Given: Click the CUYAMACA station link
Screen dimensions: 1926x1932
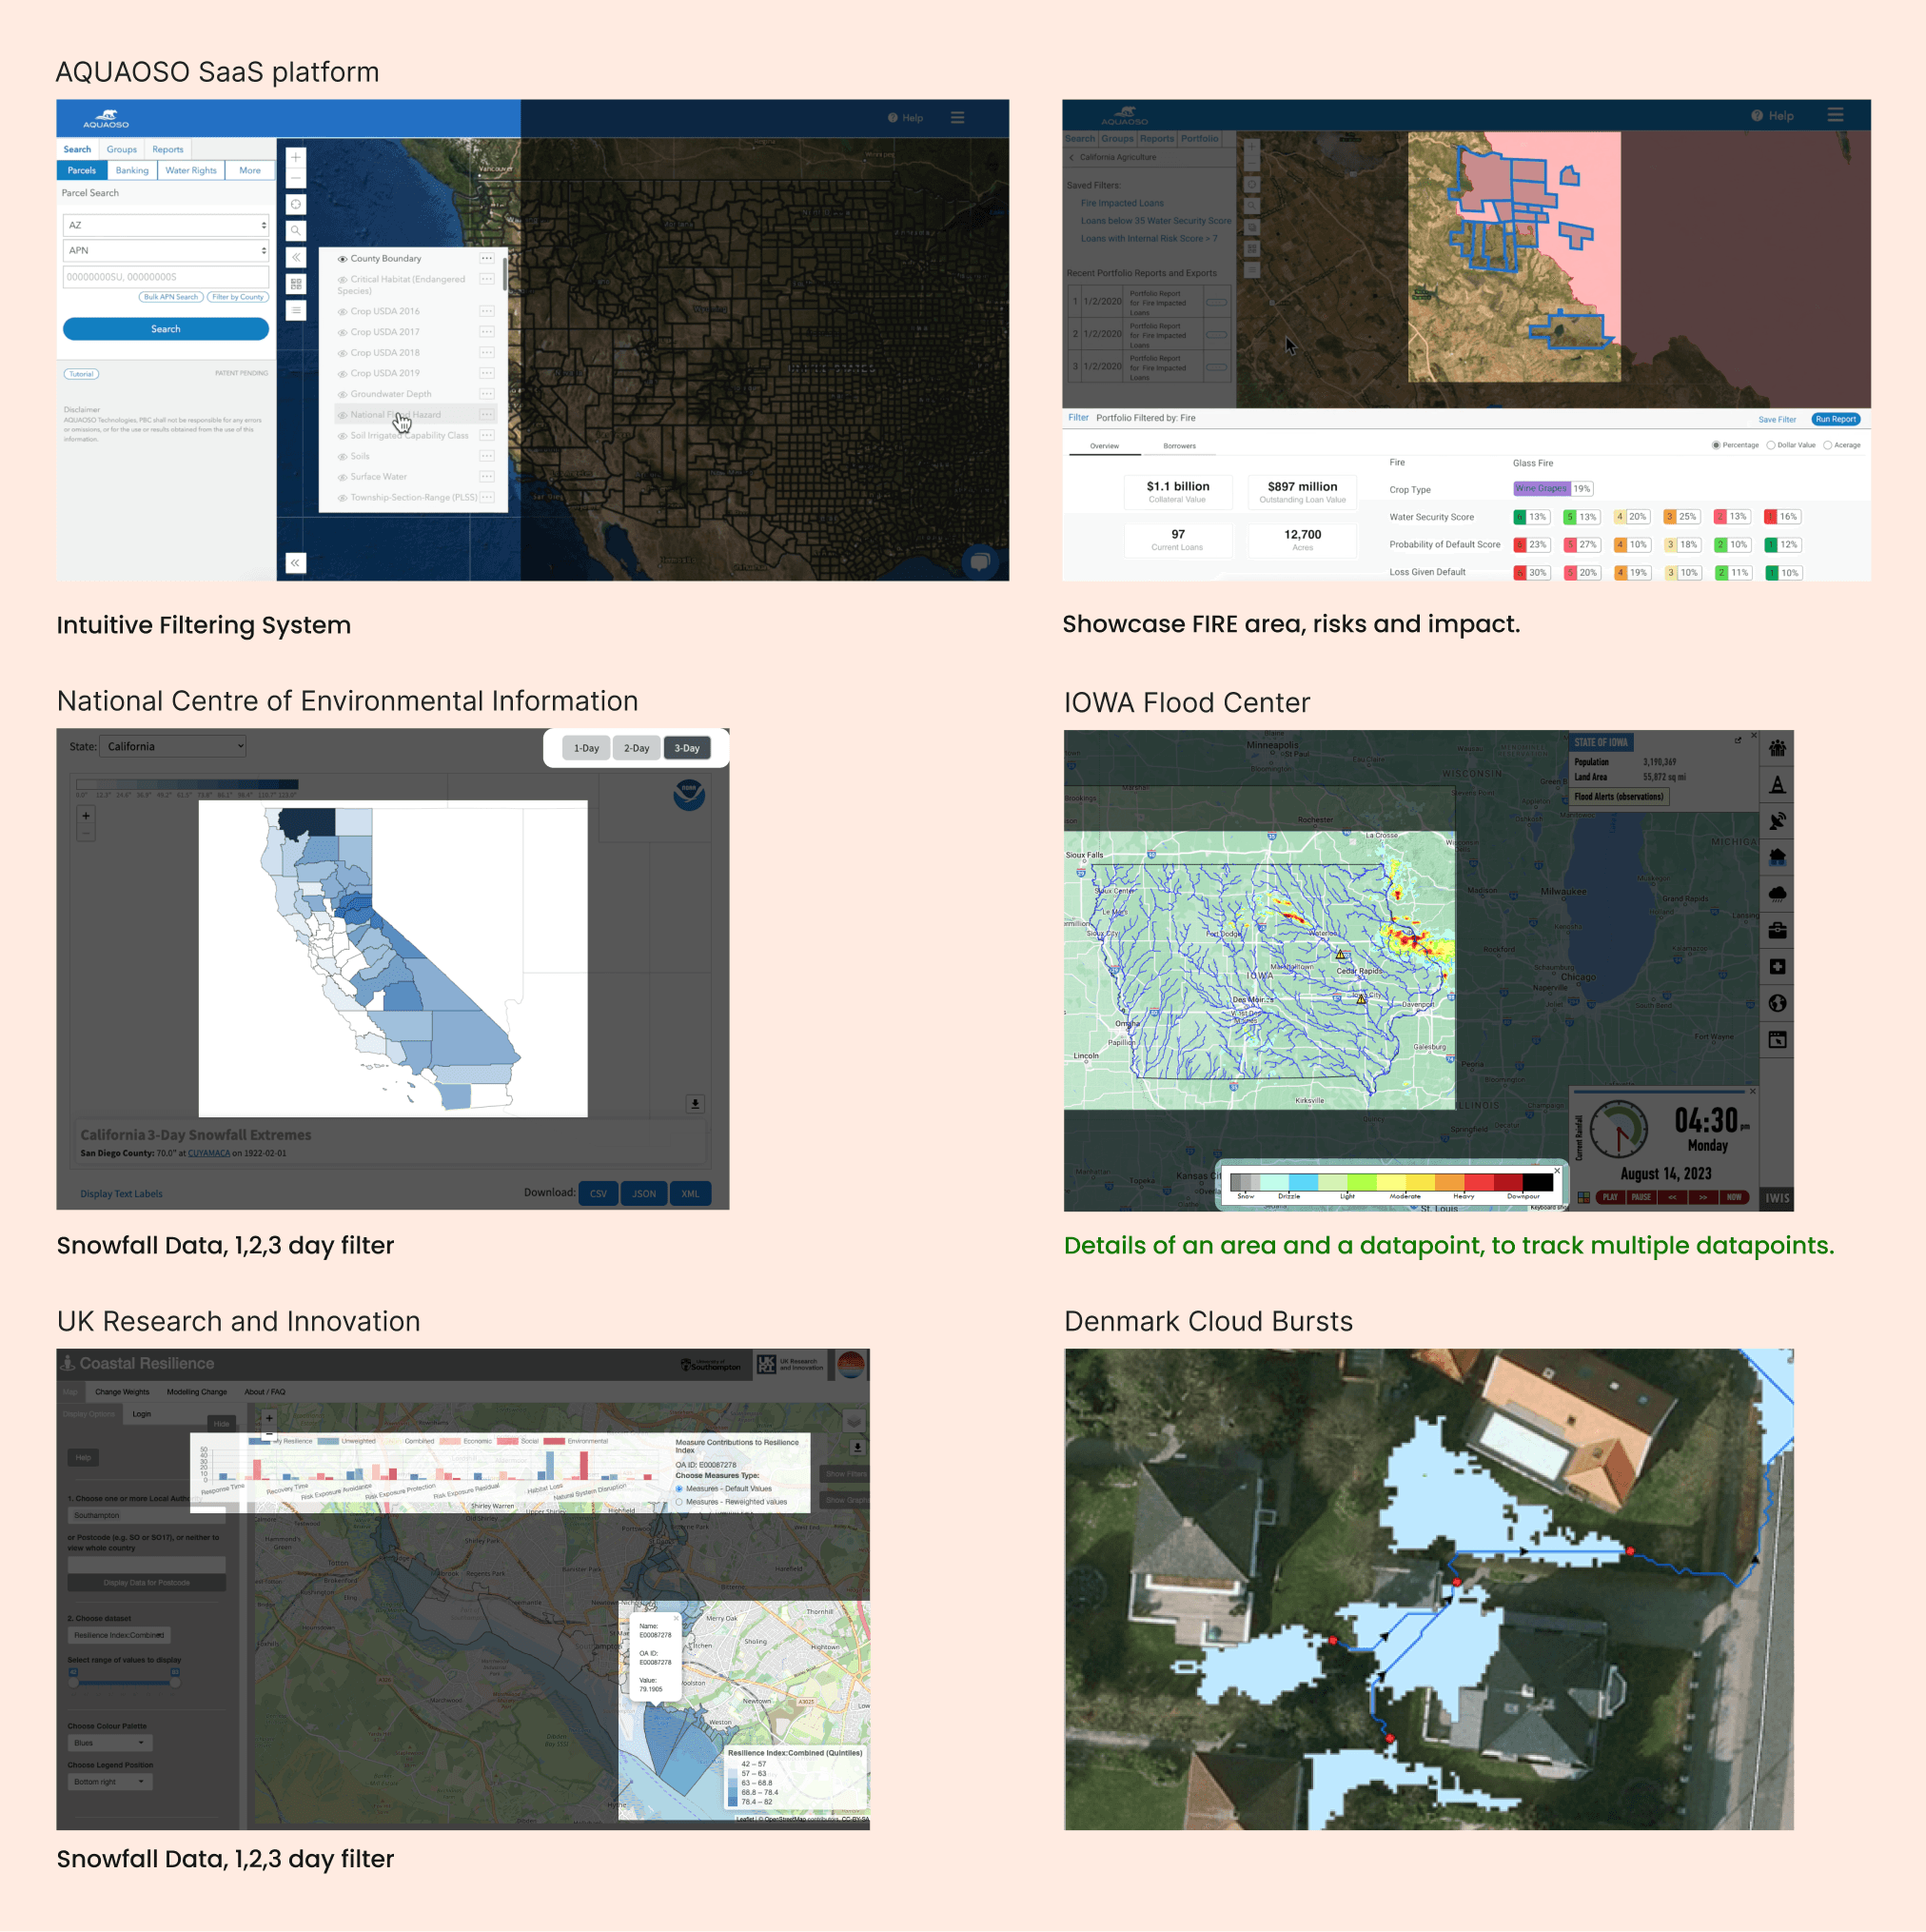Looking at the screenshot, I should point(209,1153).
